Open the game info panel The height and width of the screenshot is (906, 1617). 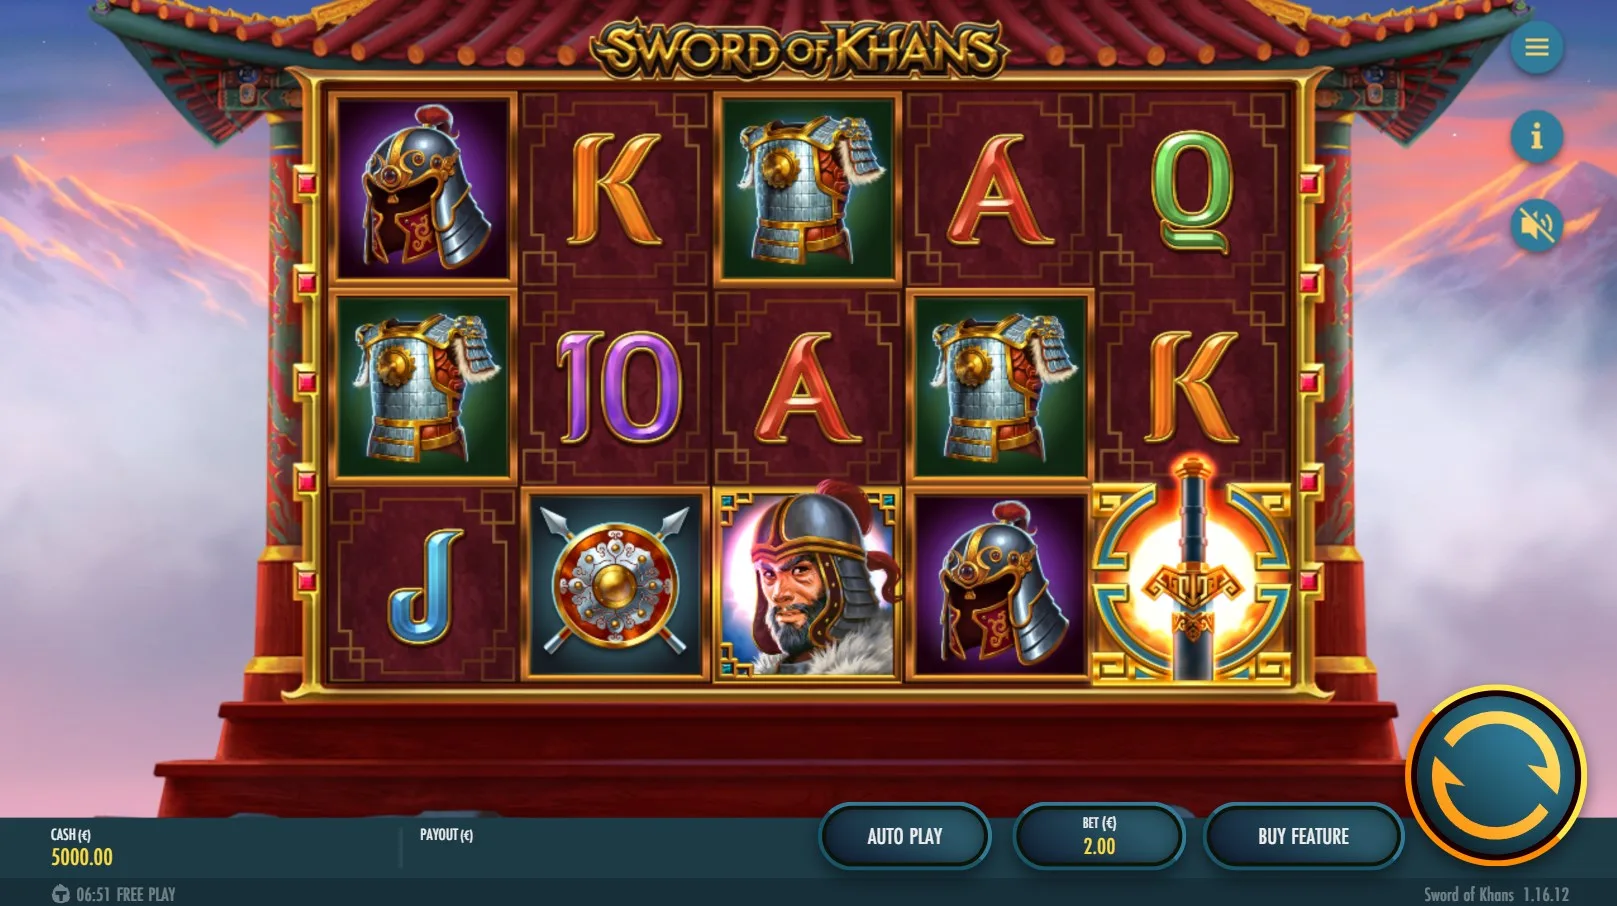1536,134
